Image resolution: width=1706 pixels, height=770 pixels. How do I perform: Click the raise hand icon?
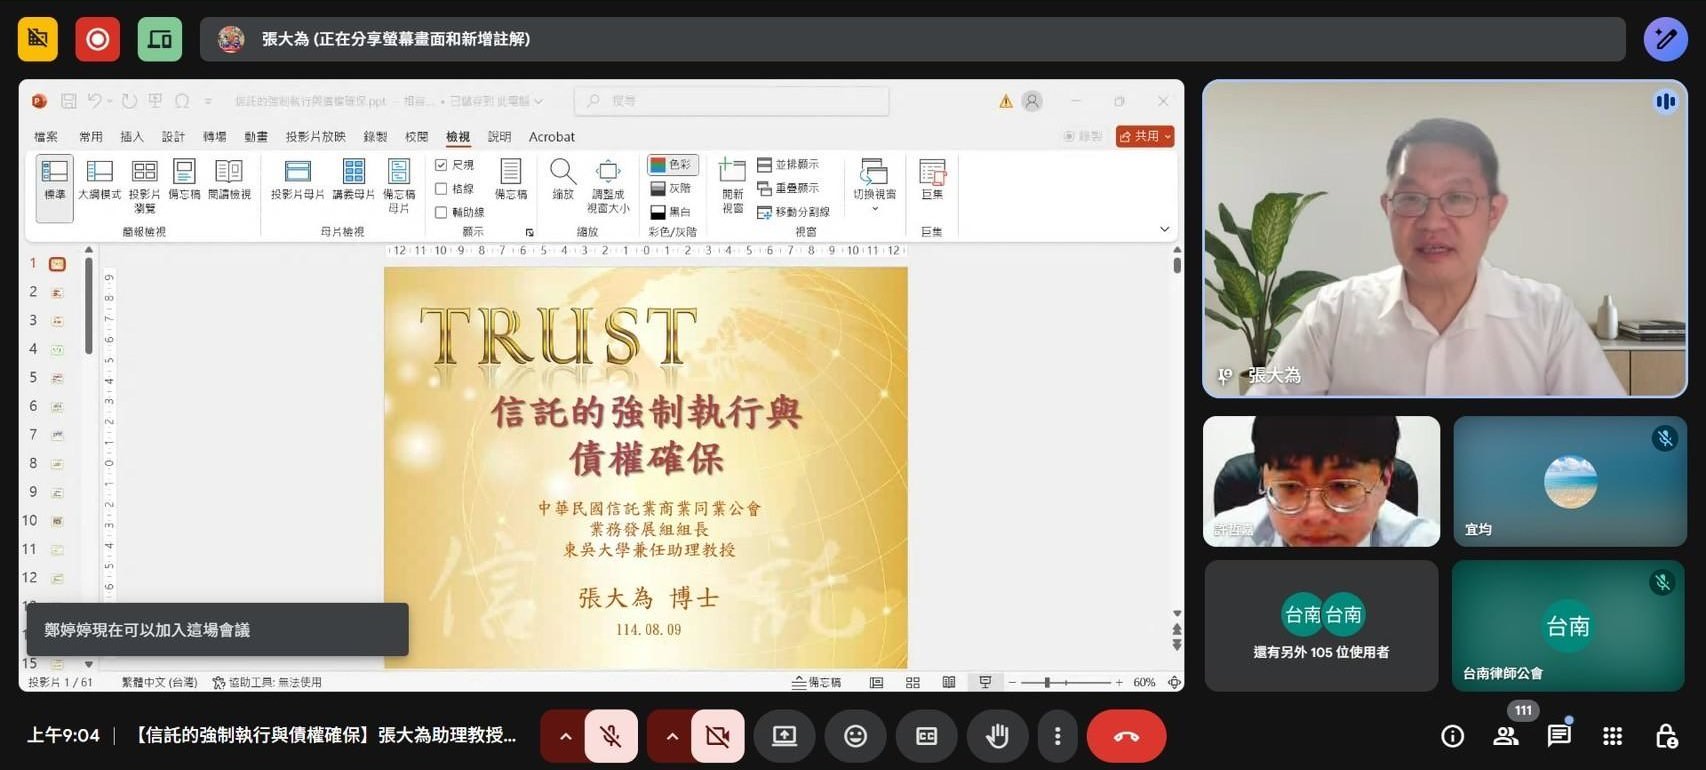coord(996,736)
